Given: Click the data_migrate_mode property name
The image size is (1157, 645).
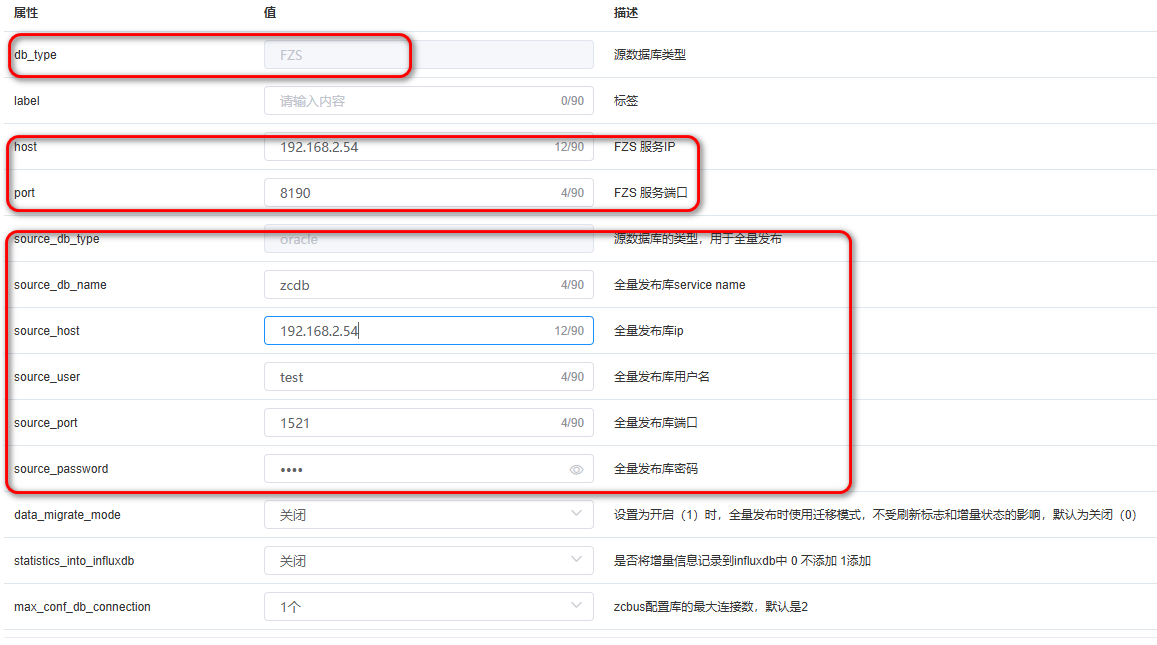Looking at the screenshot, I should [67, 515].
